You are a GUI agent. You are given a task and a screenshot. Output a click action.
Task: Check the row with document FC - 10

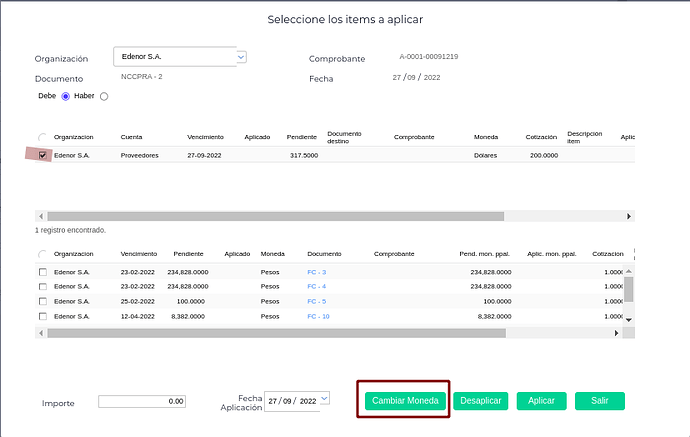[x=42, y=316]
